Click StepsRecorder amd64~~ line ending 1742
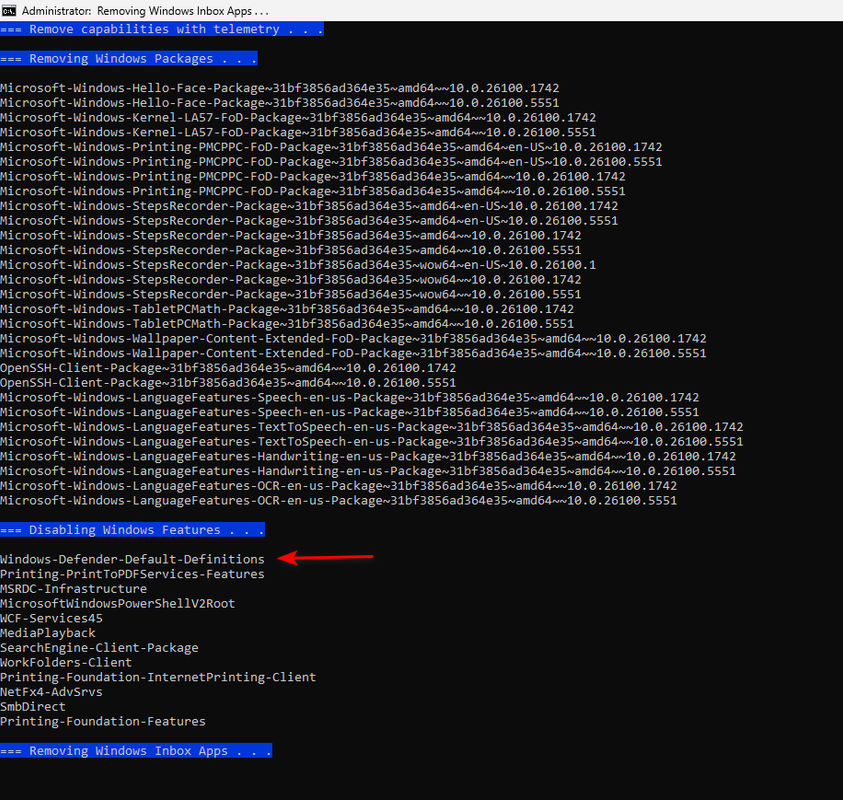Viewport: 843px width, 800px height. click(x=291, y=235)
